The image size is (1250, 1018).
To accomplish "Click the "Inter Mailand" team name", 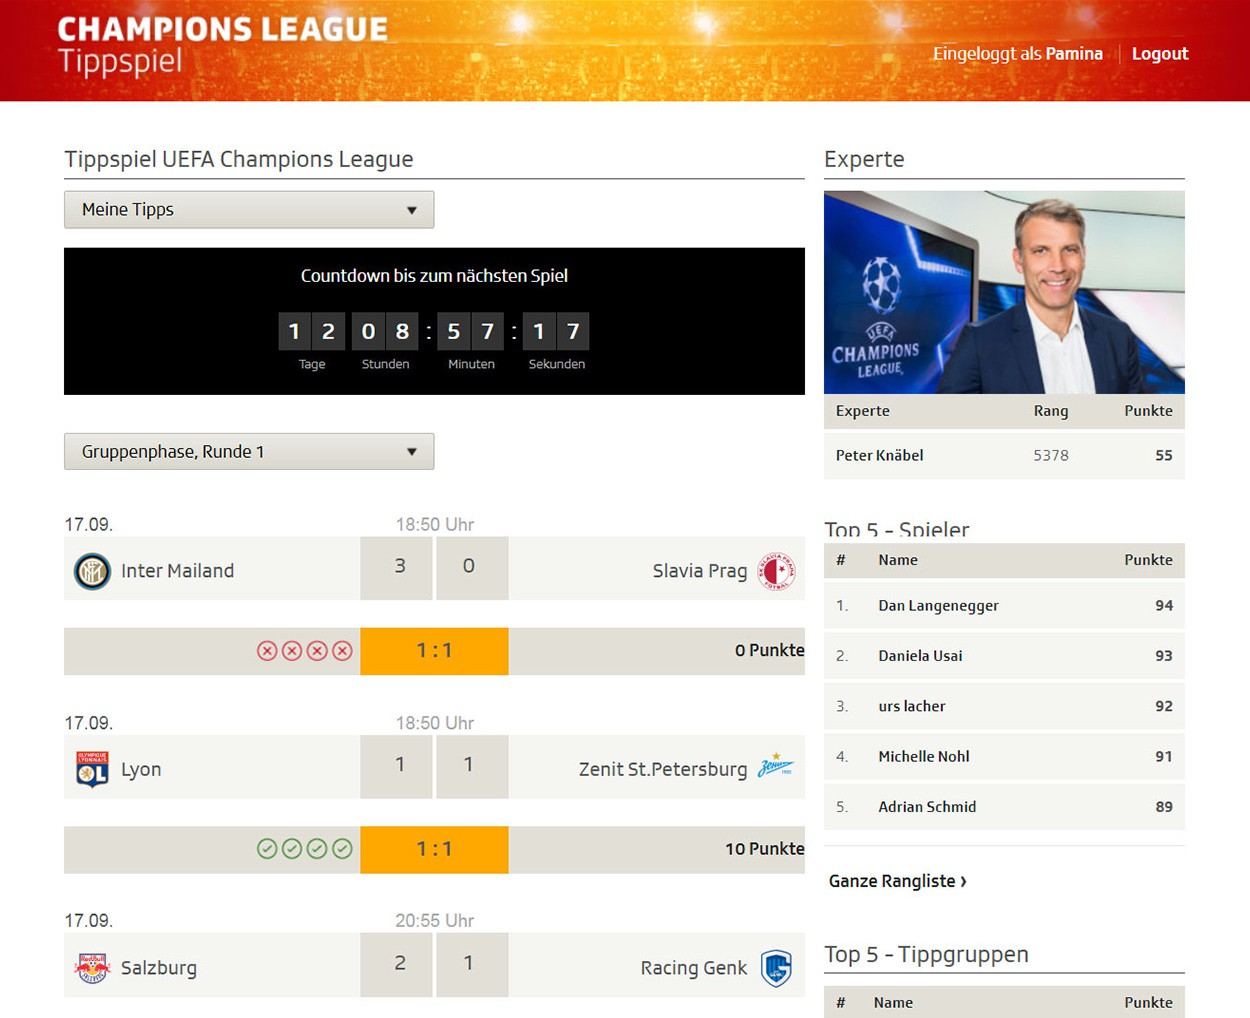I will coord(177,571).
